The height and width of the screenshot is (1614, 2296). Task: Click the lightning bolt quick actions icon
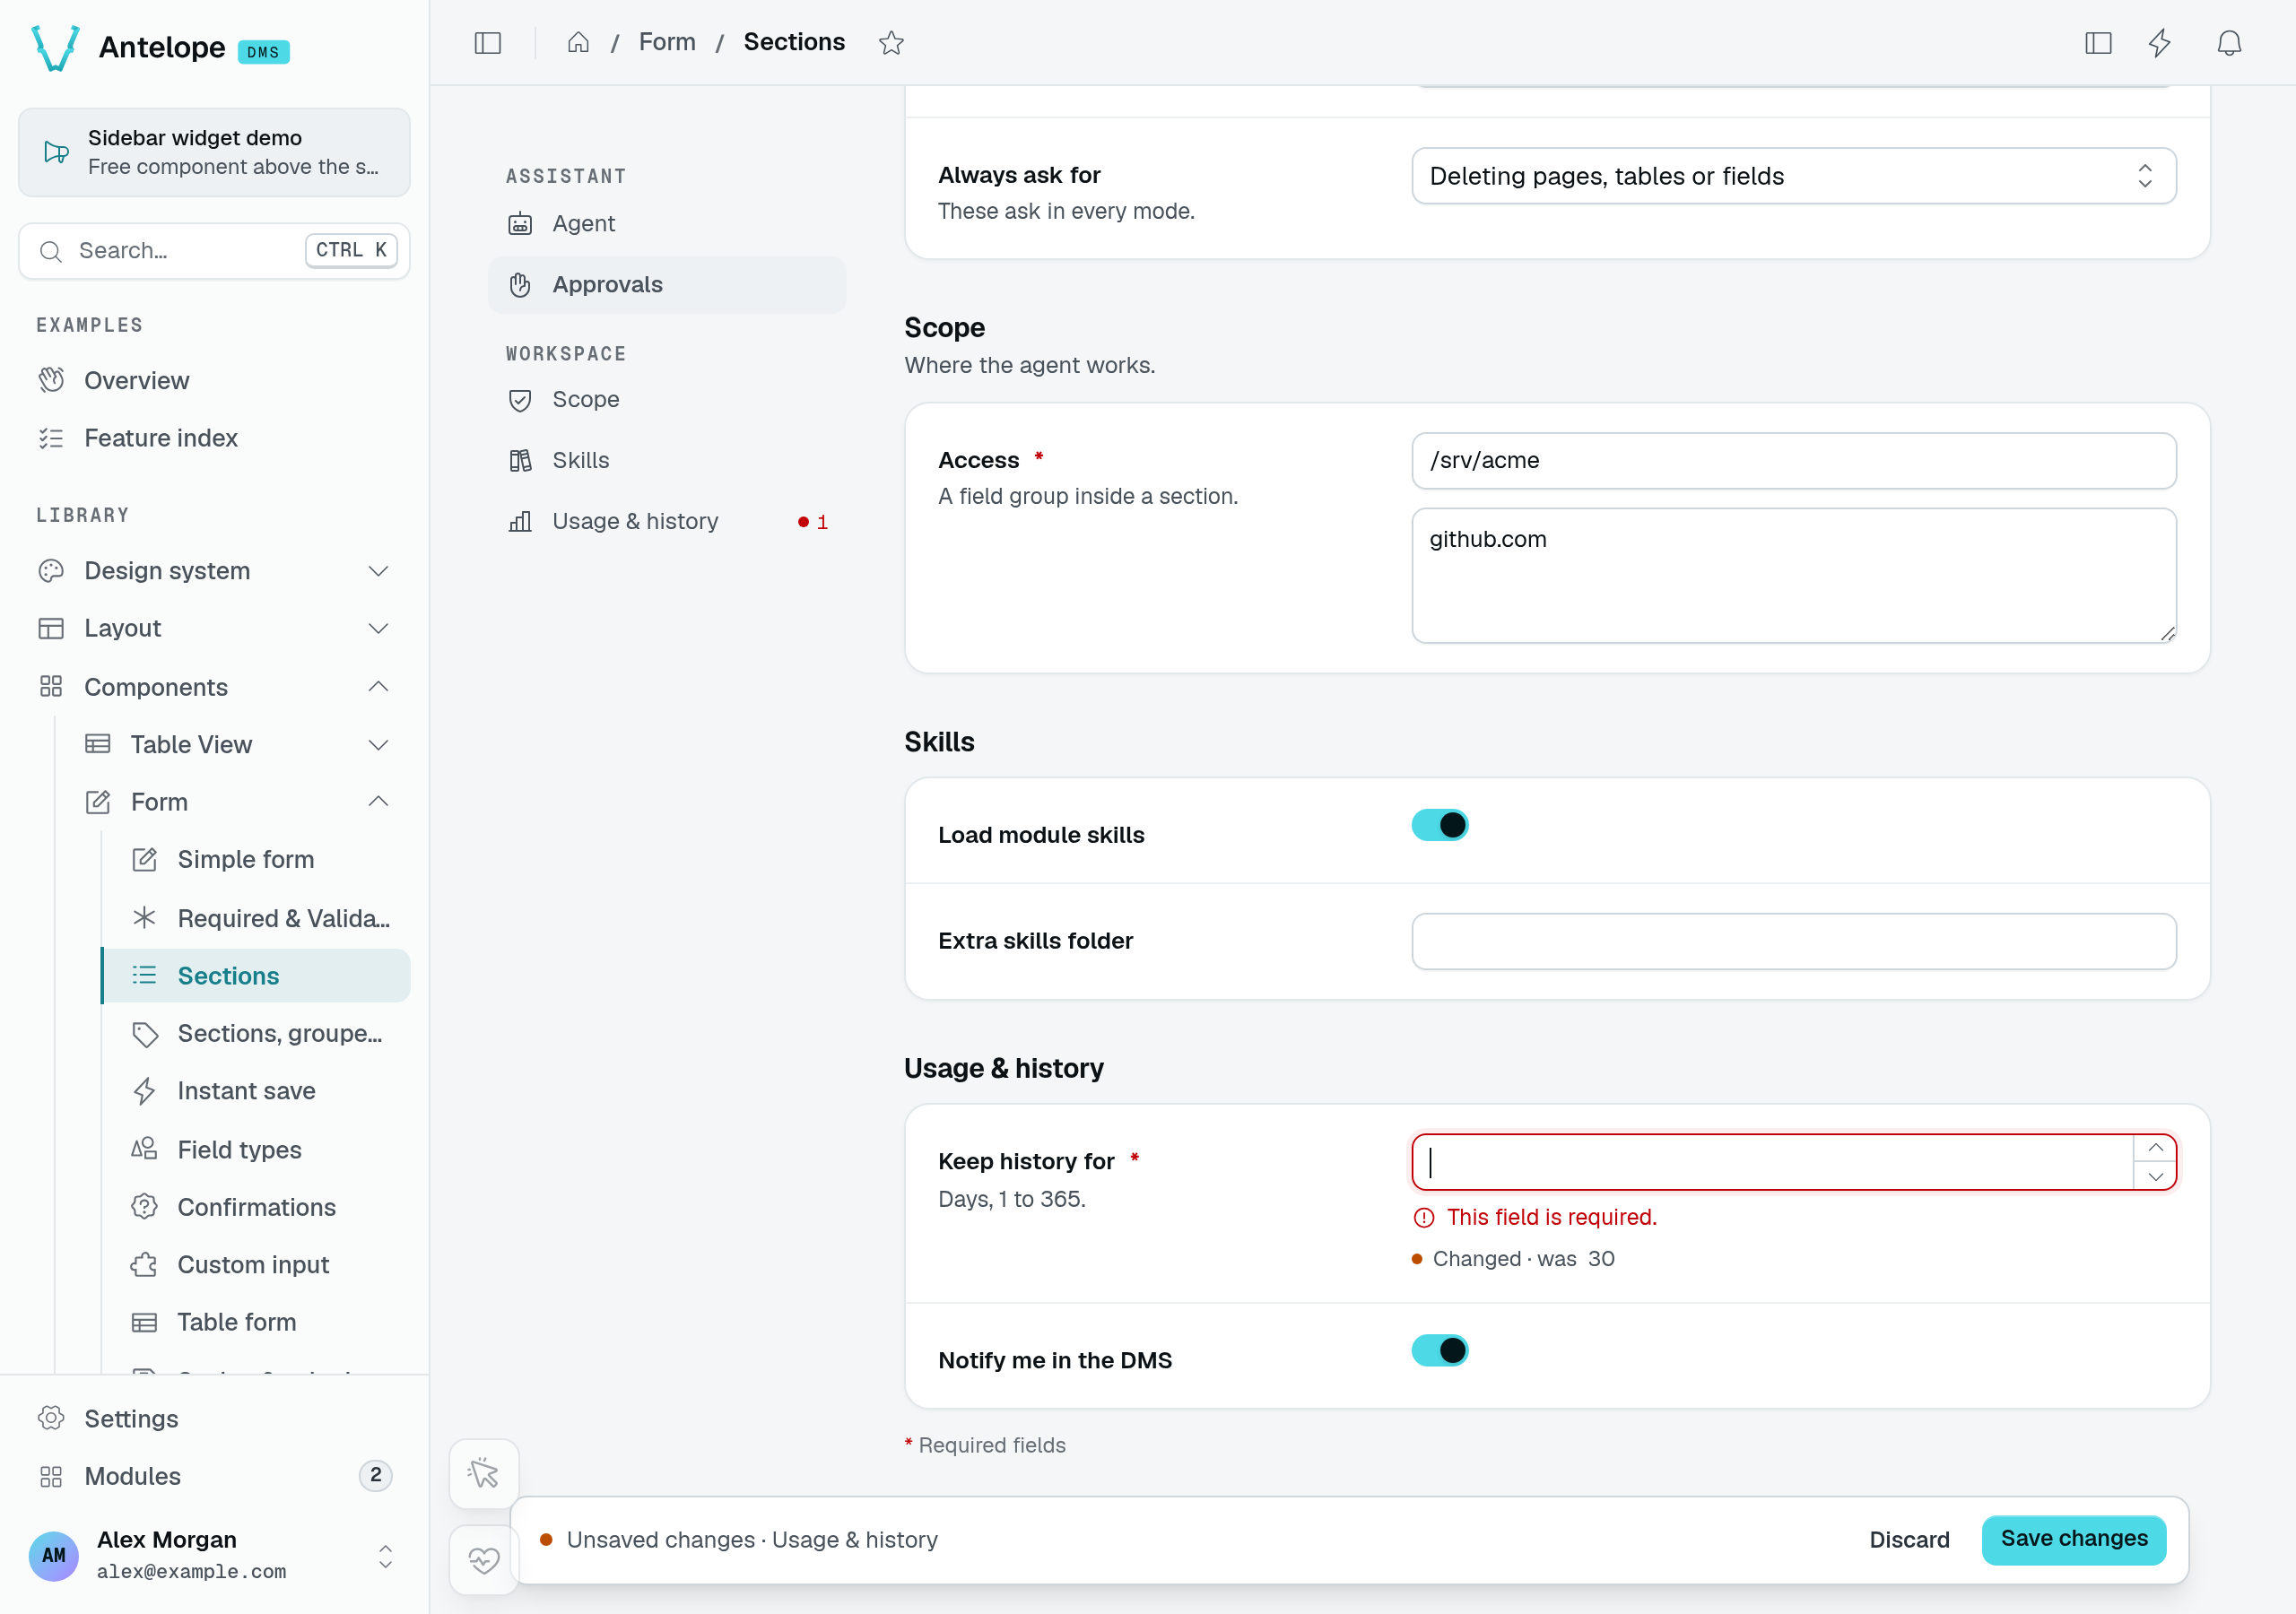(x=2160, y=43)
